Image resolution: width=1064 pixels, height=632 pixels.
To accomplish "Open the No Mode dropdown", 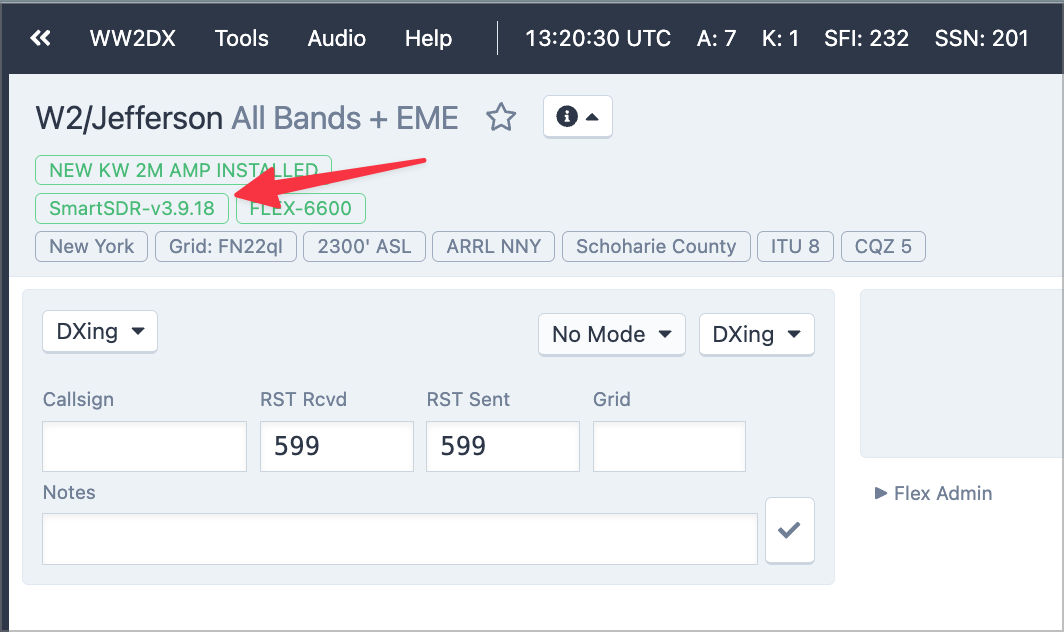I will point(611,334).
